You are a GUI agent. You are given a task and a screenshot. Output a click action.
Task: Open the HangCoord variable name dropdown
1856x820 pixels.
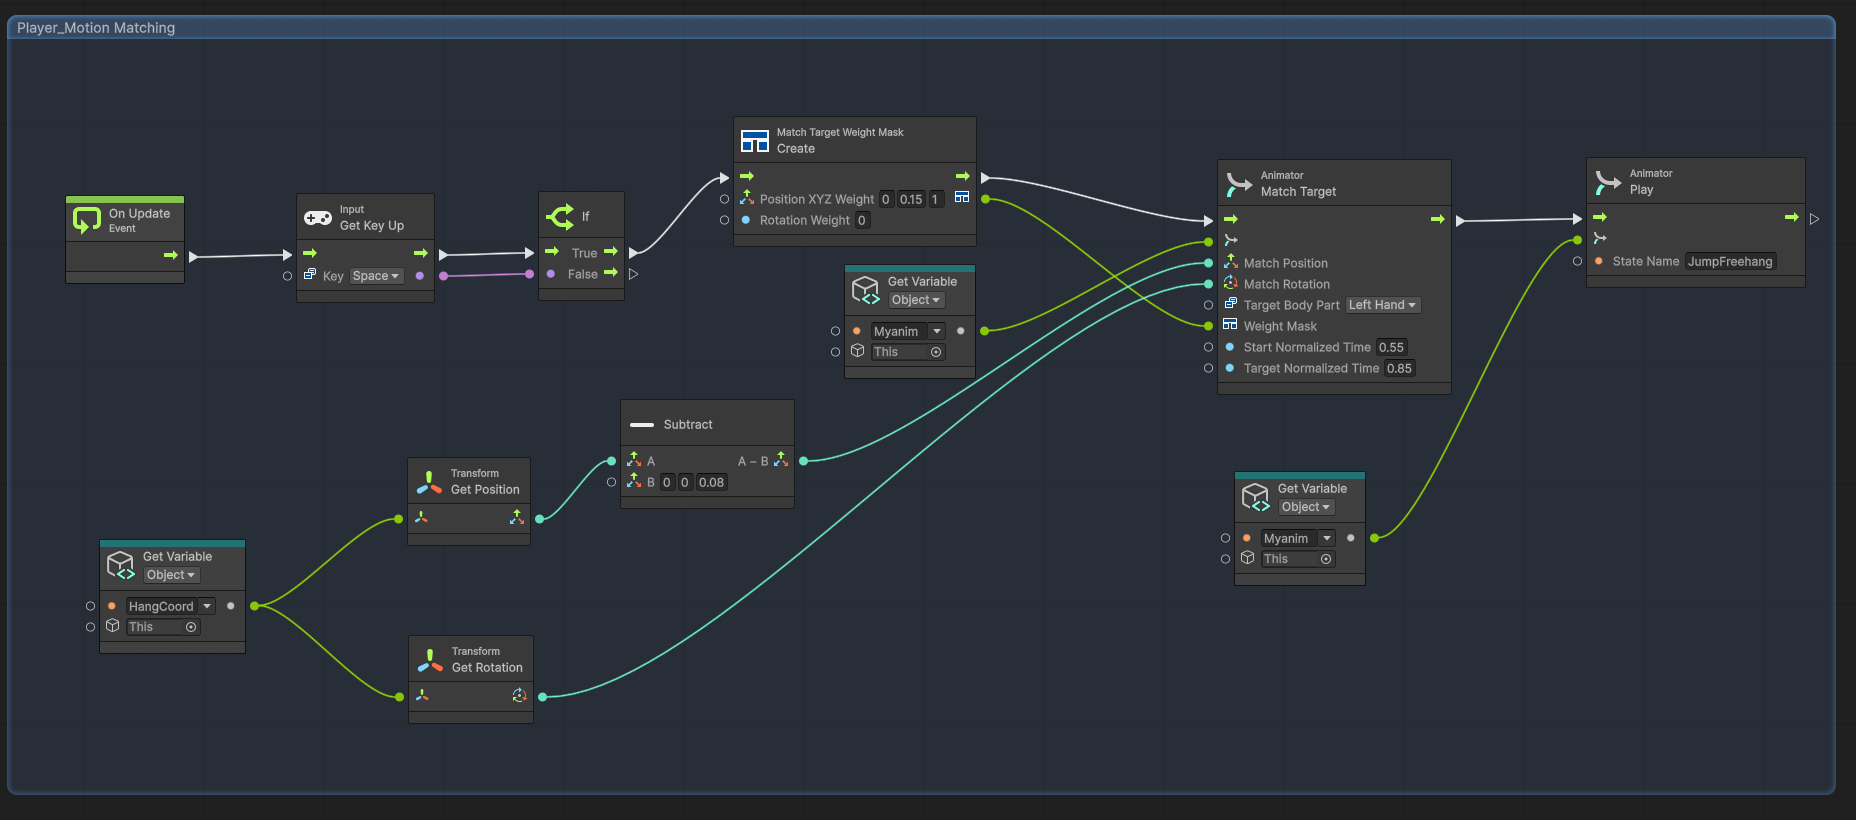click(x=170, y=606)
